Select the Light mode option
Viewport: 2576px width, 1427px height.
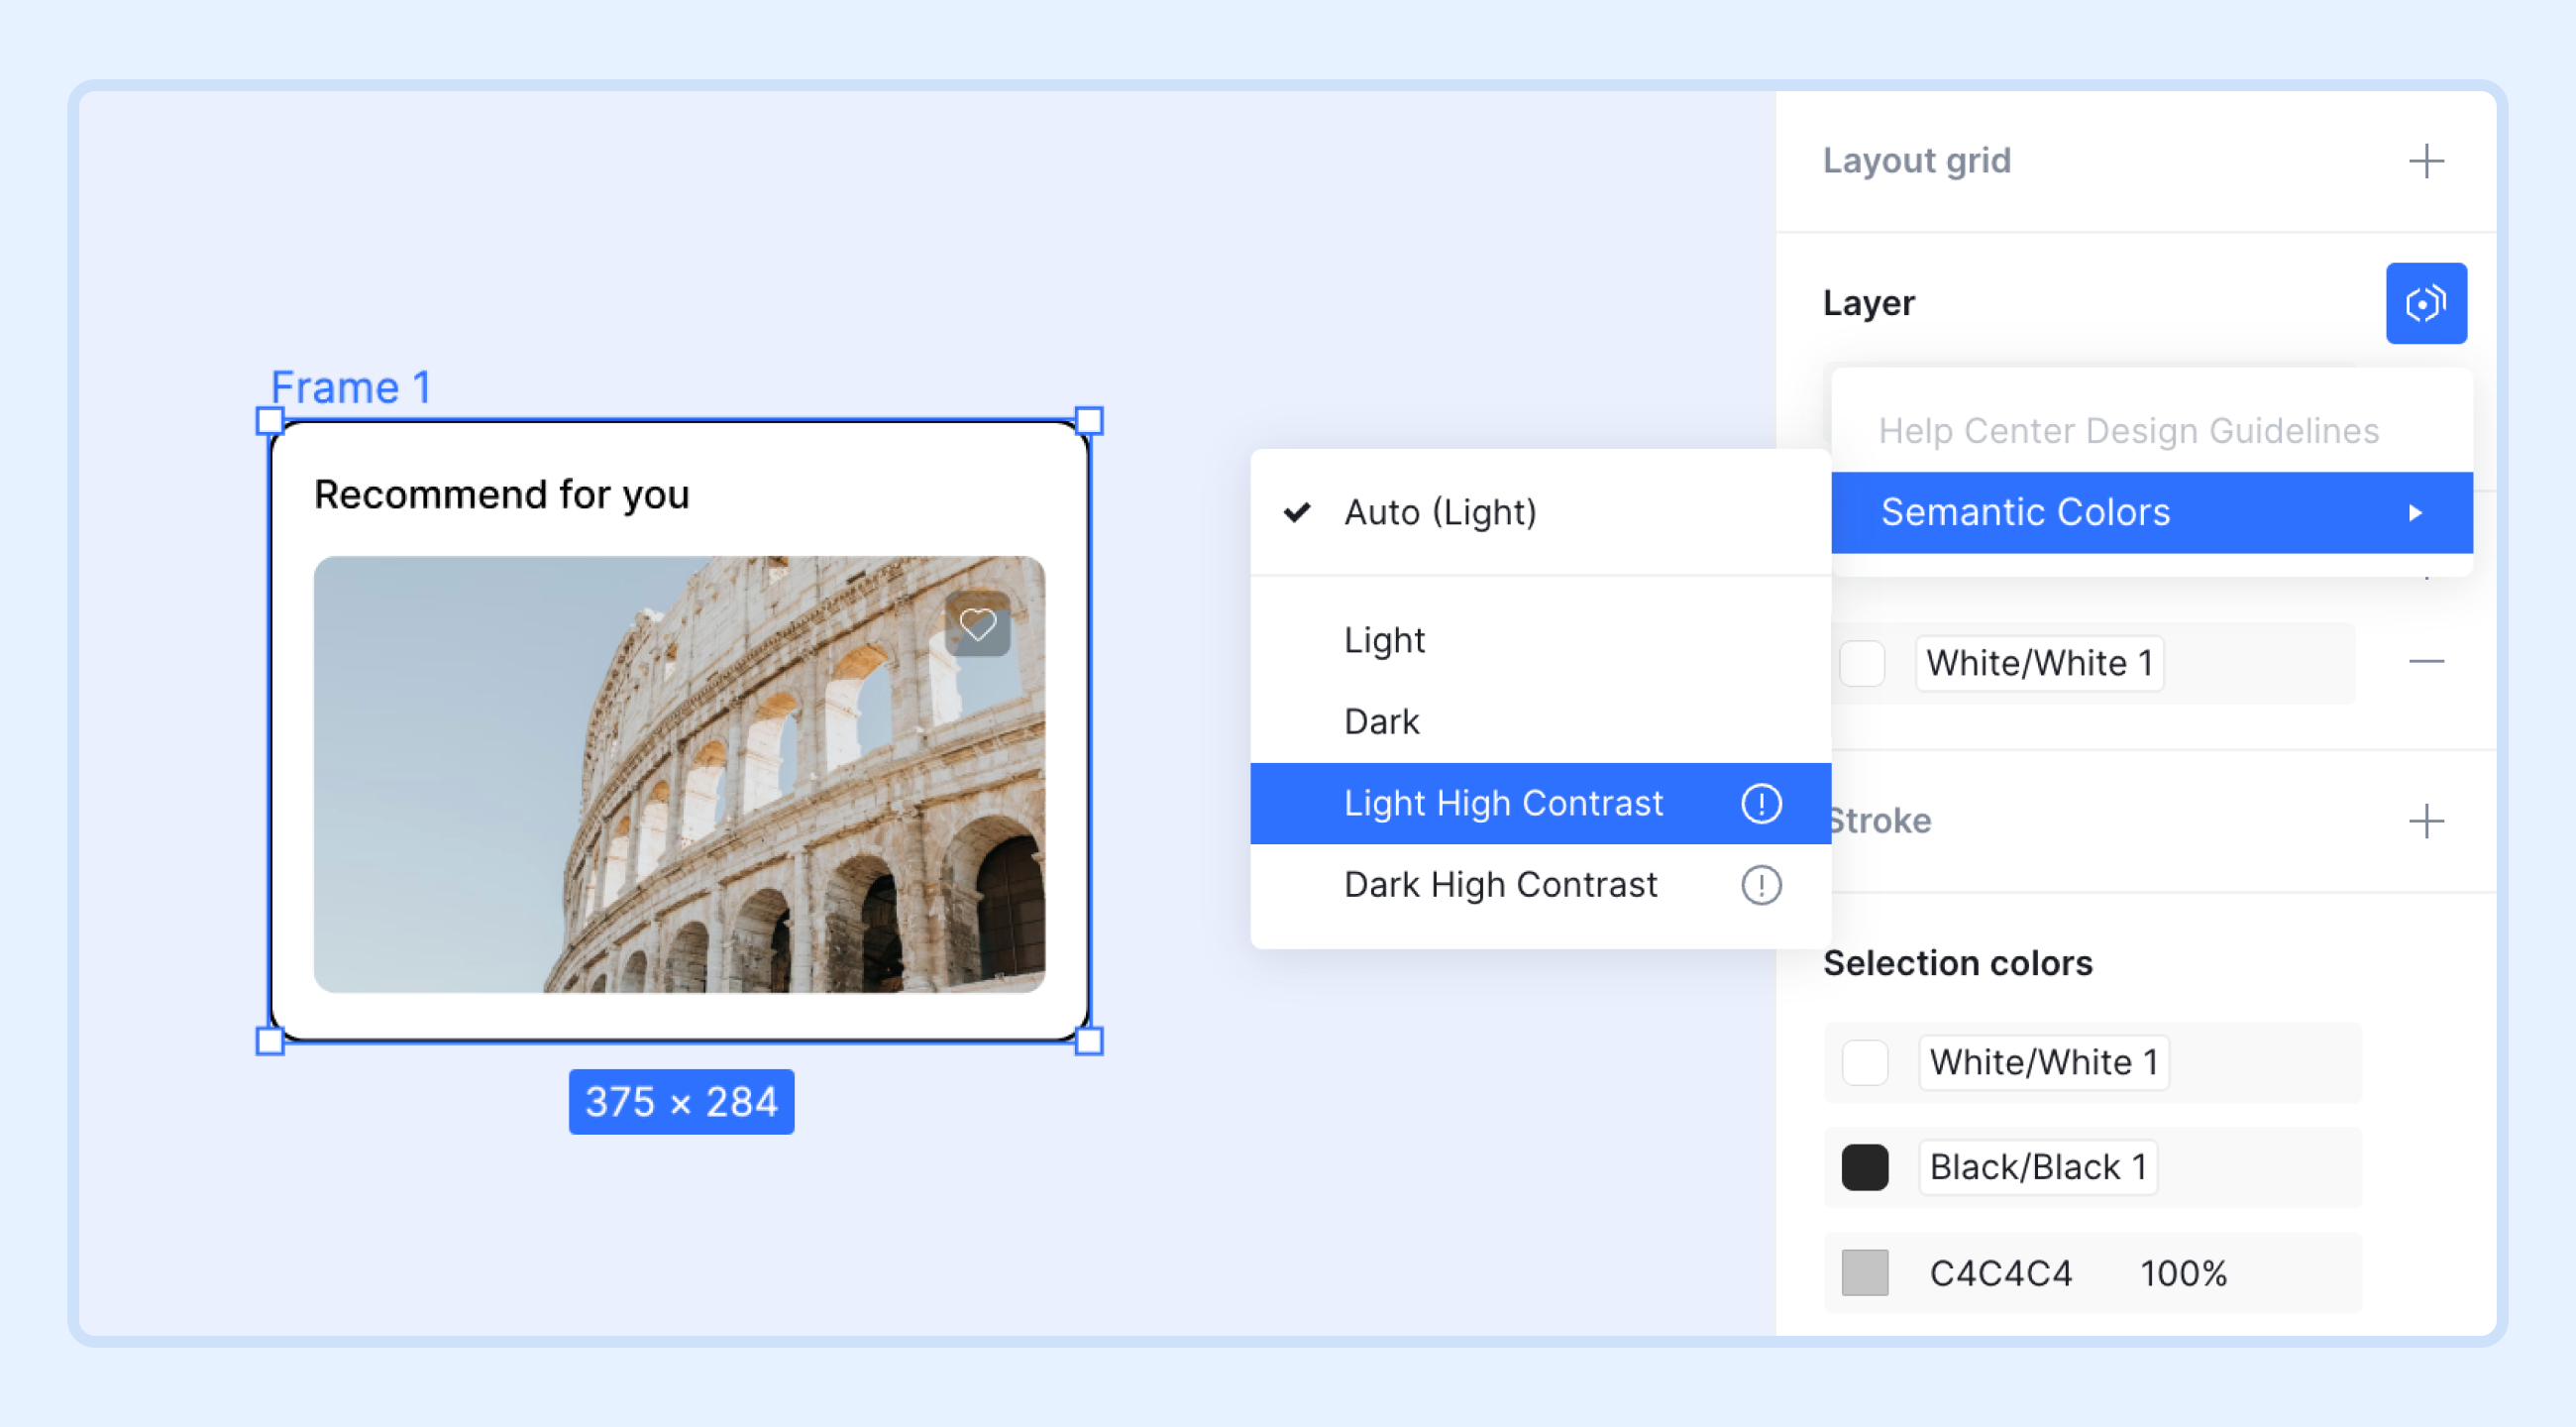tap(1540, 640)
